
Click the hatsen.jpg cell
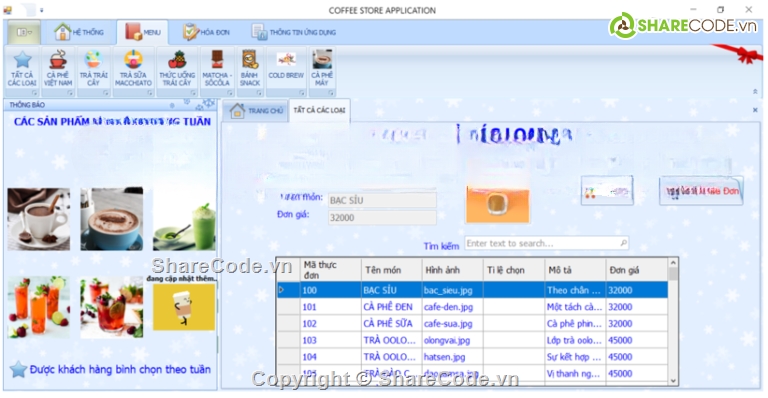pyautogui.click(x=453, y=357)
